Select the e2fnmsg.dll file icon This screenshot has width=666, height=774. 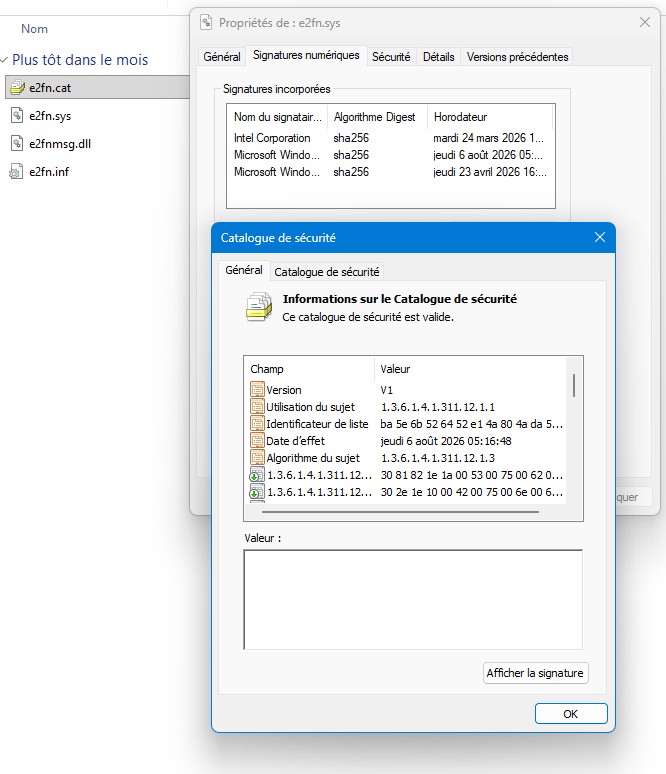[17, 144]
